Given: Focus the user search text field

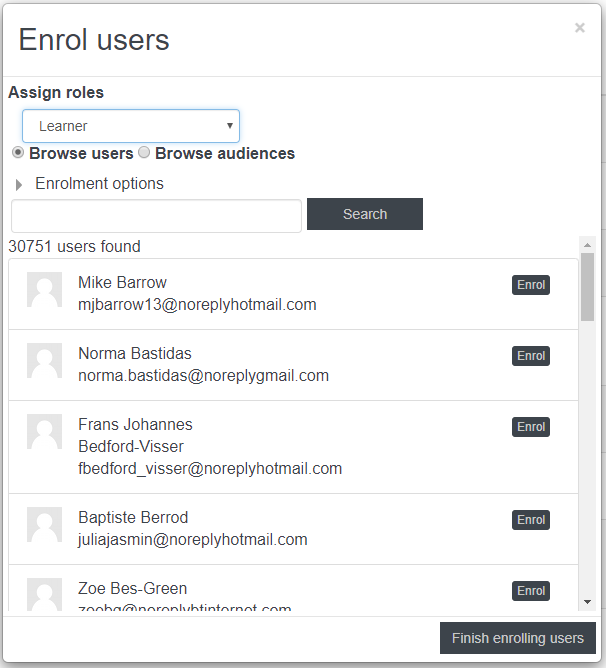Looking at the screenshot, I should (x=156, y=216).
